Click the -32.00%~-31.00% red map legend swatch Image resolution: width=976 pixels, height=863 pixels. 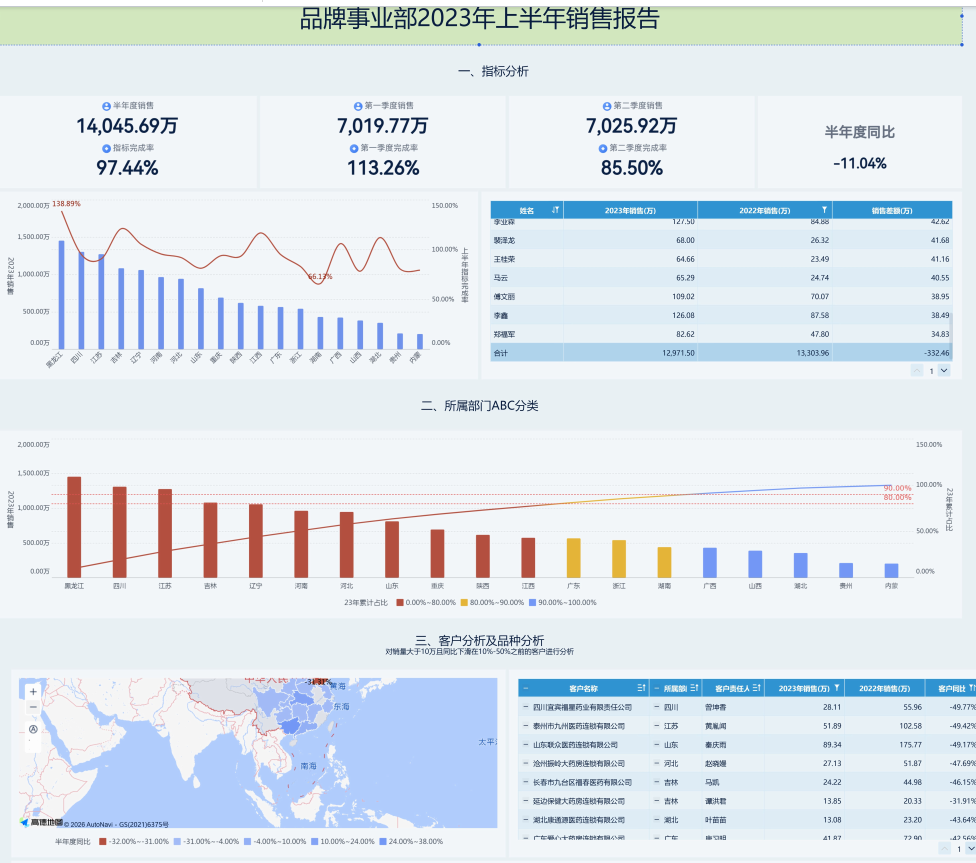[103, 841]
